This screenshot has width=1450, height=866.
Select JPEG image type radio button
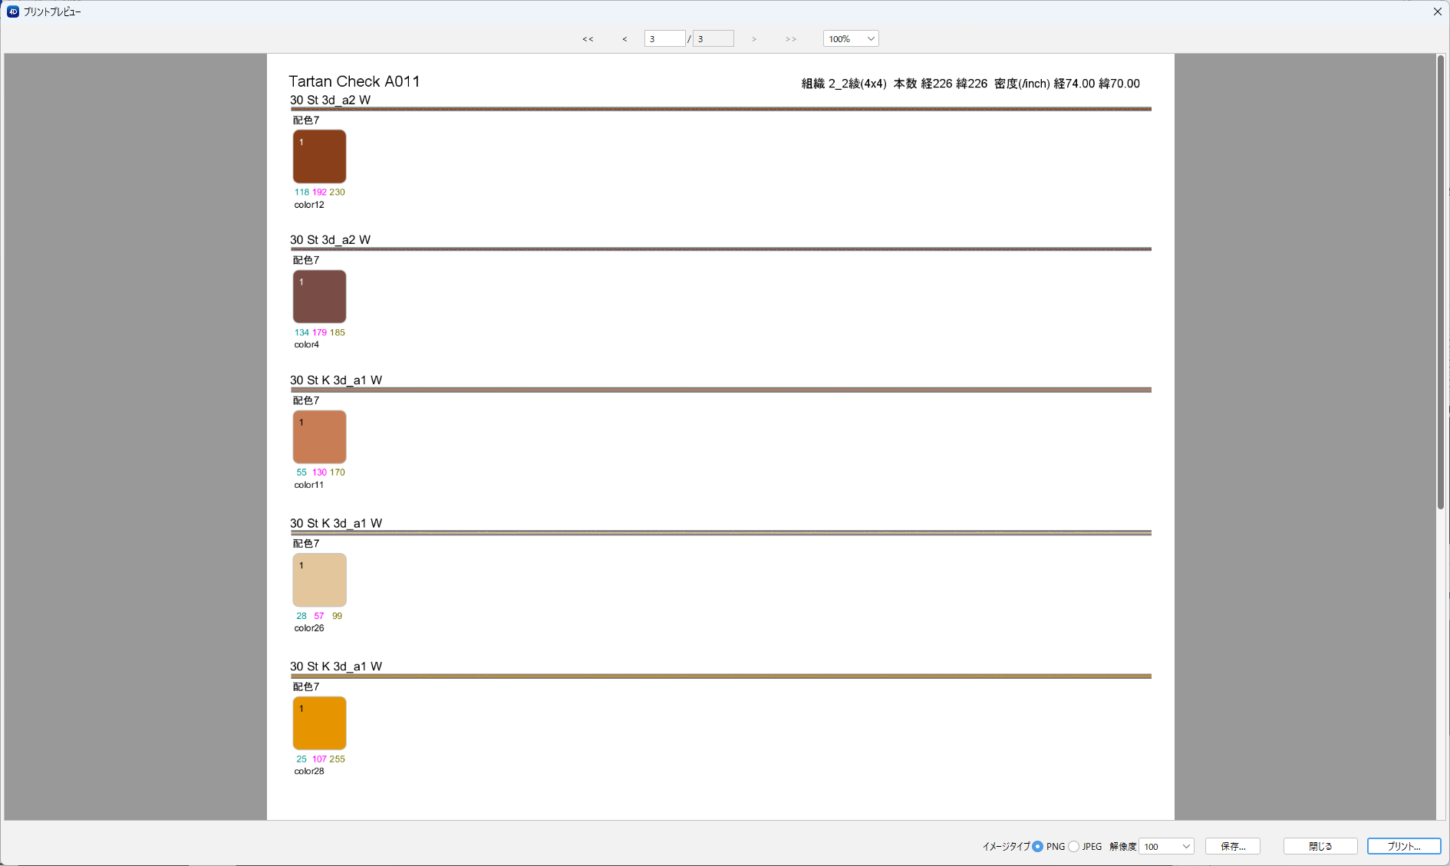(1074, 847)
